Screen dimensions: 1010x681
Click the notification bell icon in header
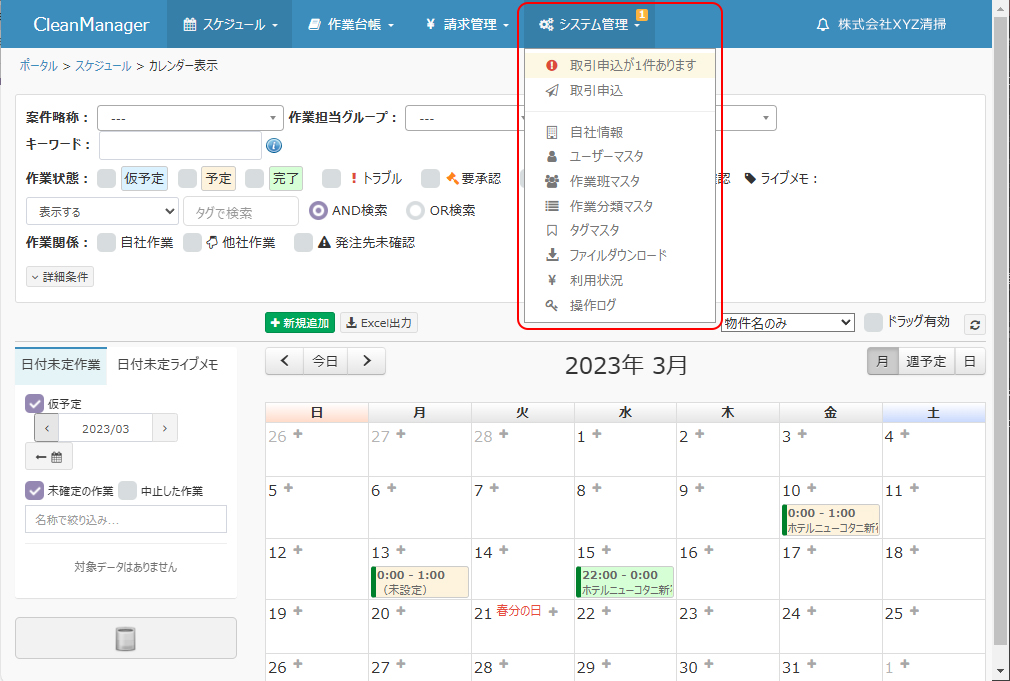[x=823, y=24]
